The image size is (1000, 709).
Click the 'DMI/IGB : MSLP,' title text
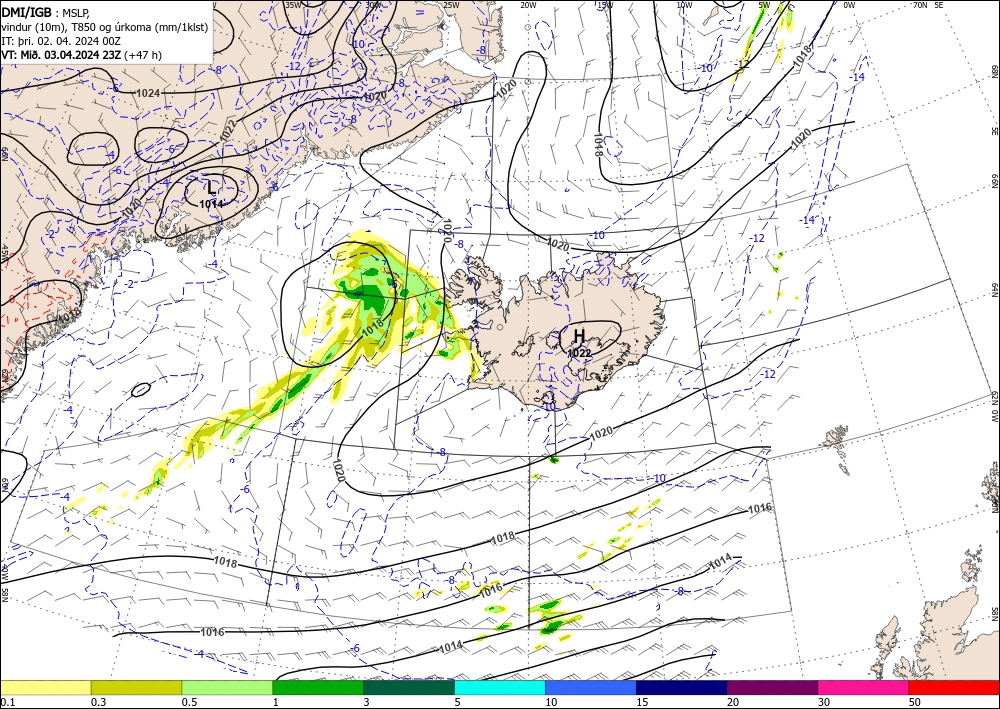tap(47, 12)
